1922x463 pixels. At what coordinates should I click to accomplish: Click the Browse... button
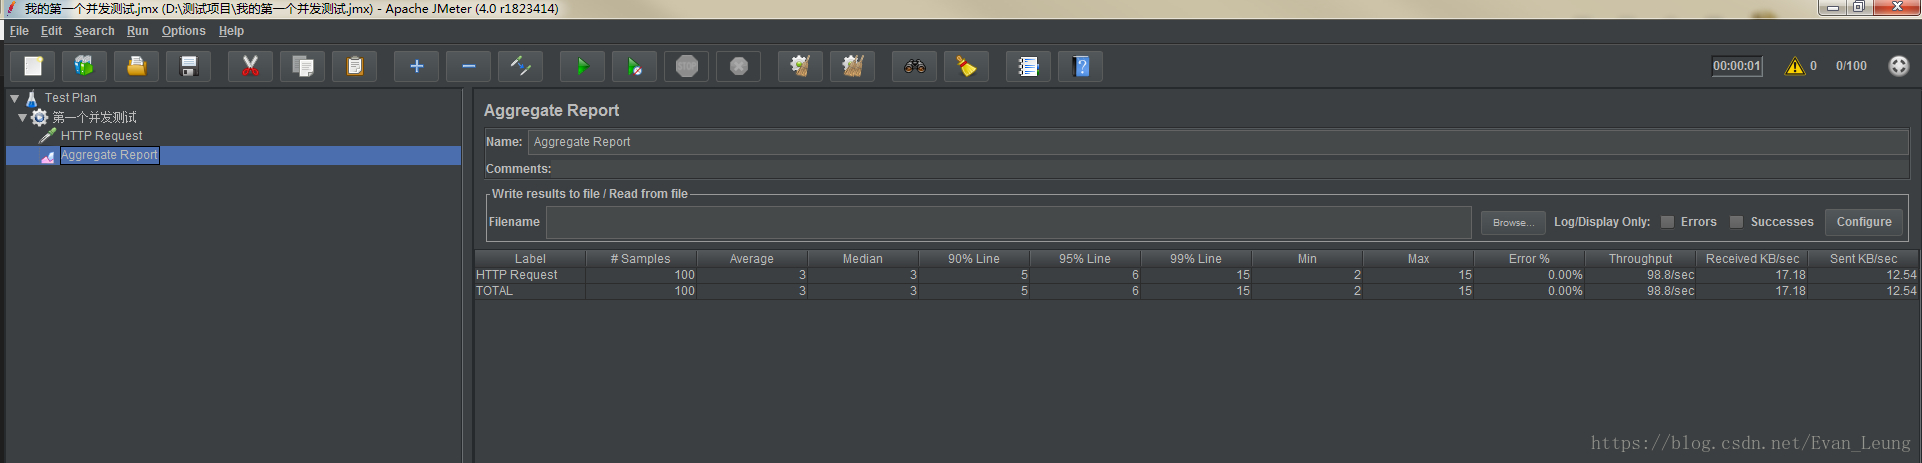click(1513, 222)
